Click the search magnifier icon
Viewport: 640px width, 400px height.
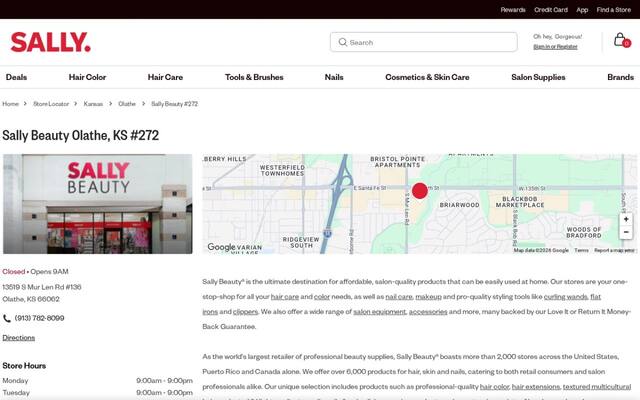click(343, 42)
